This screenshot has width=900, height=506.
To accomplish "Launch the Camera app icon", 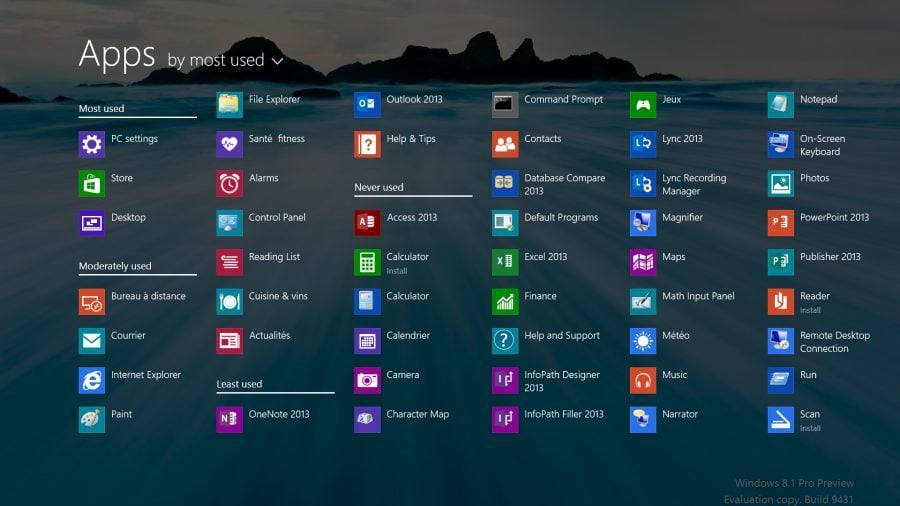I will point(367,380).
